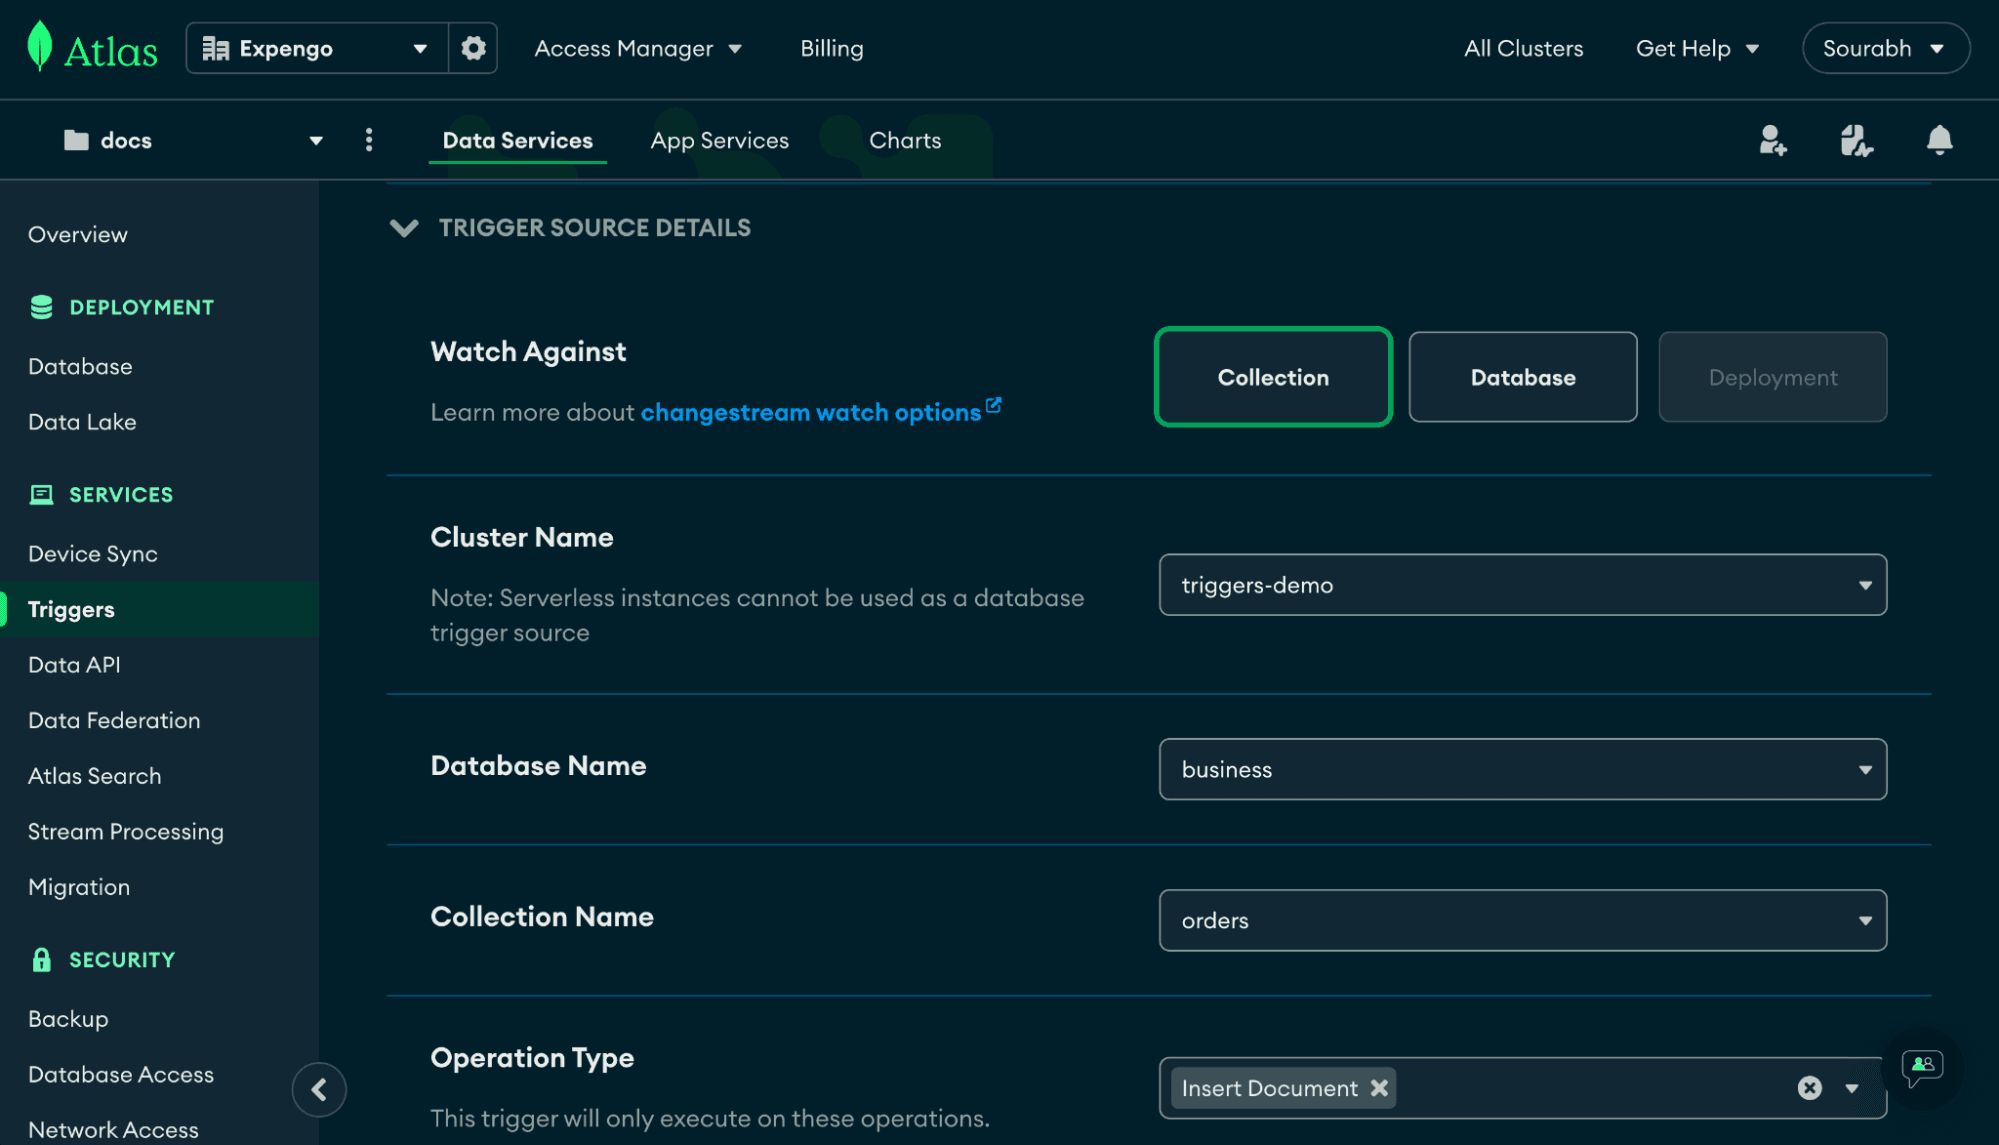Switch to the App Services tab
Viewport: 1999px width, 1145px height.
click(719, 137)
